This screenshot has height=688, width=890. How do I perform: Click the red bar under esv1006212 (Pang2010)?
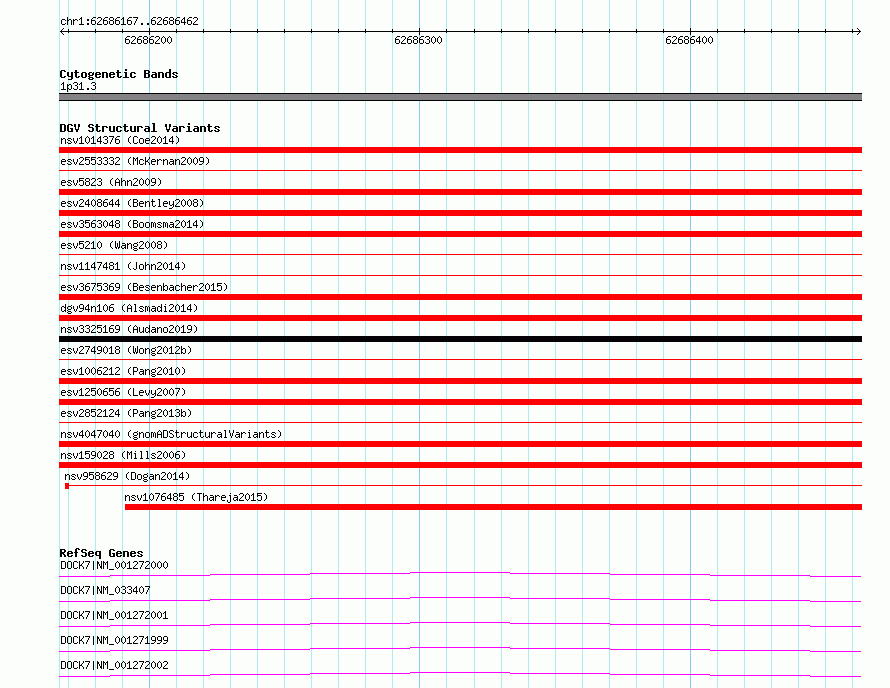coord(460,381)
